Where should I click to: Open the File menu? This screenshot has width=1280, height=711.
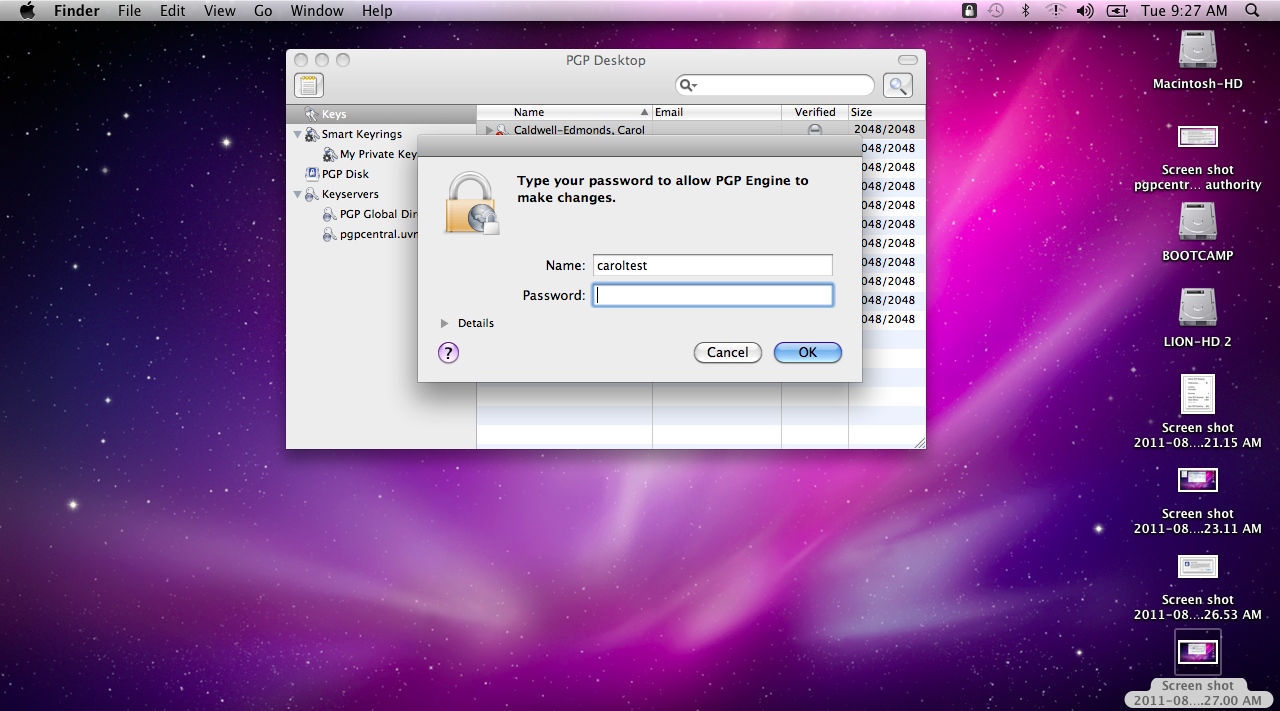[x=129, y=11]
